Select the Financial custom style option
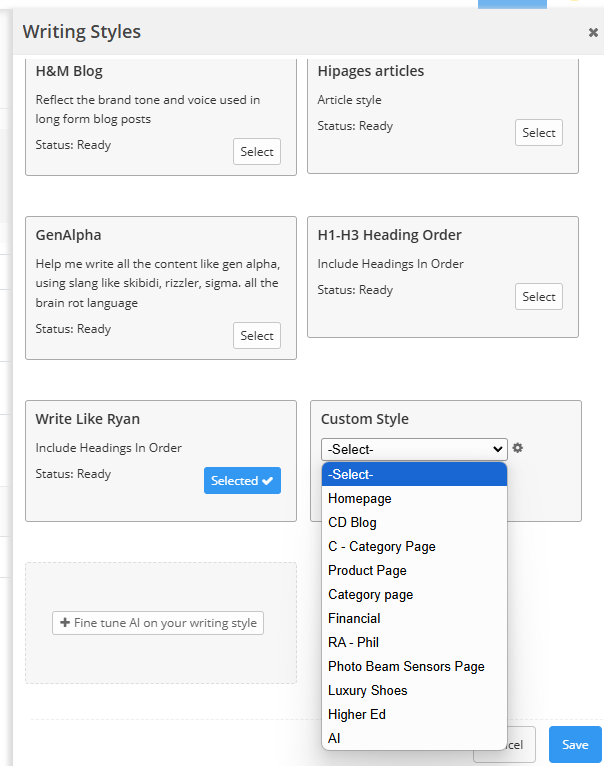604x766 pixels. tap(354, 618)
